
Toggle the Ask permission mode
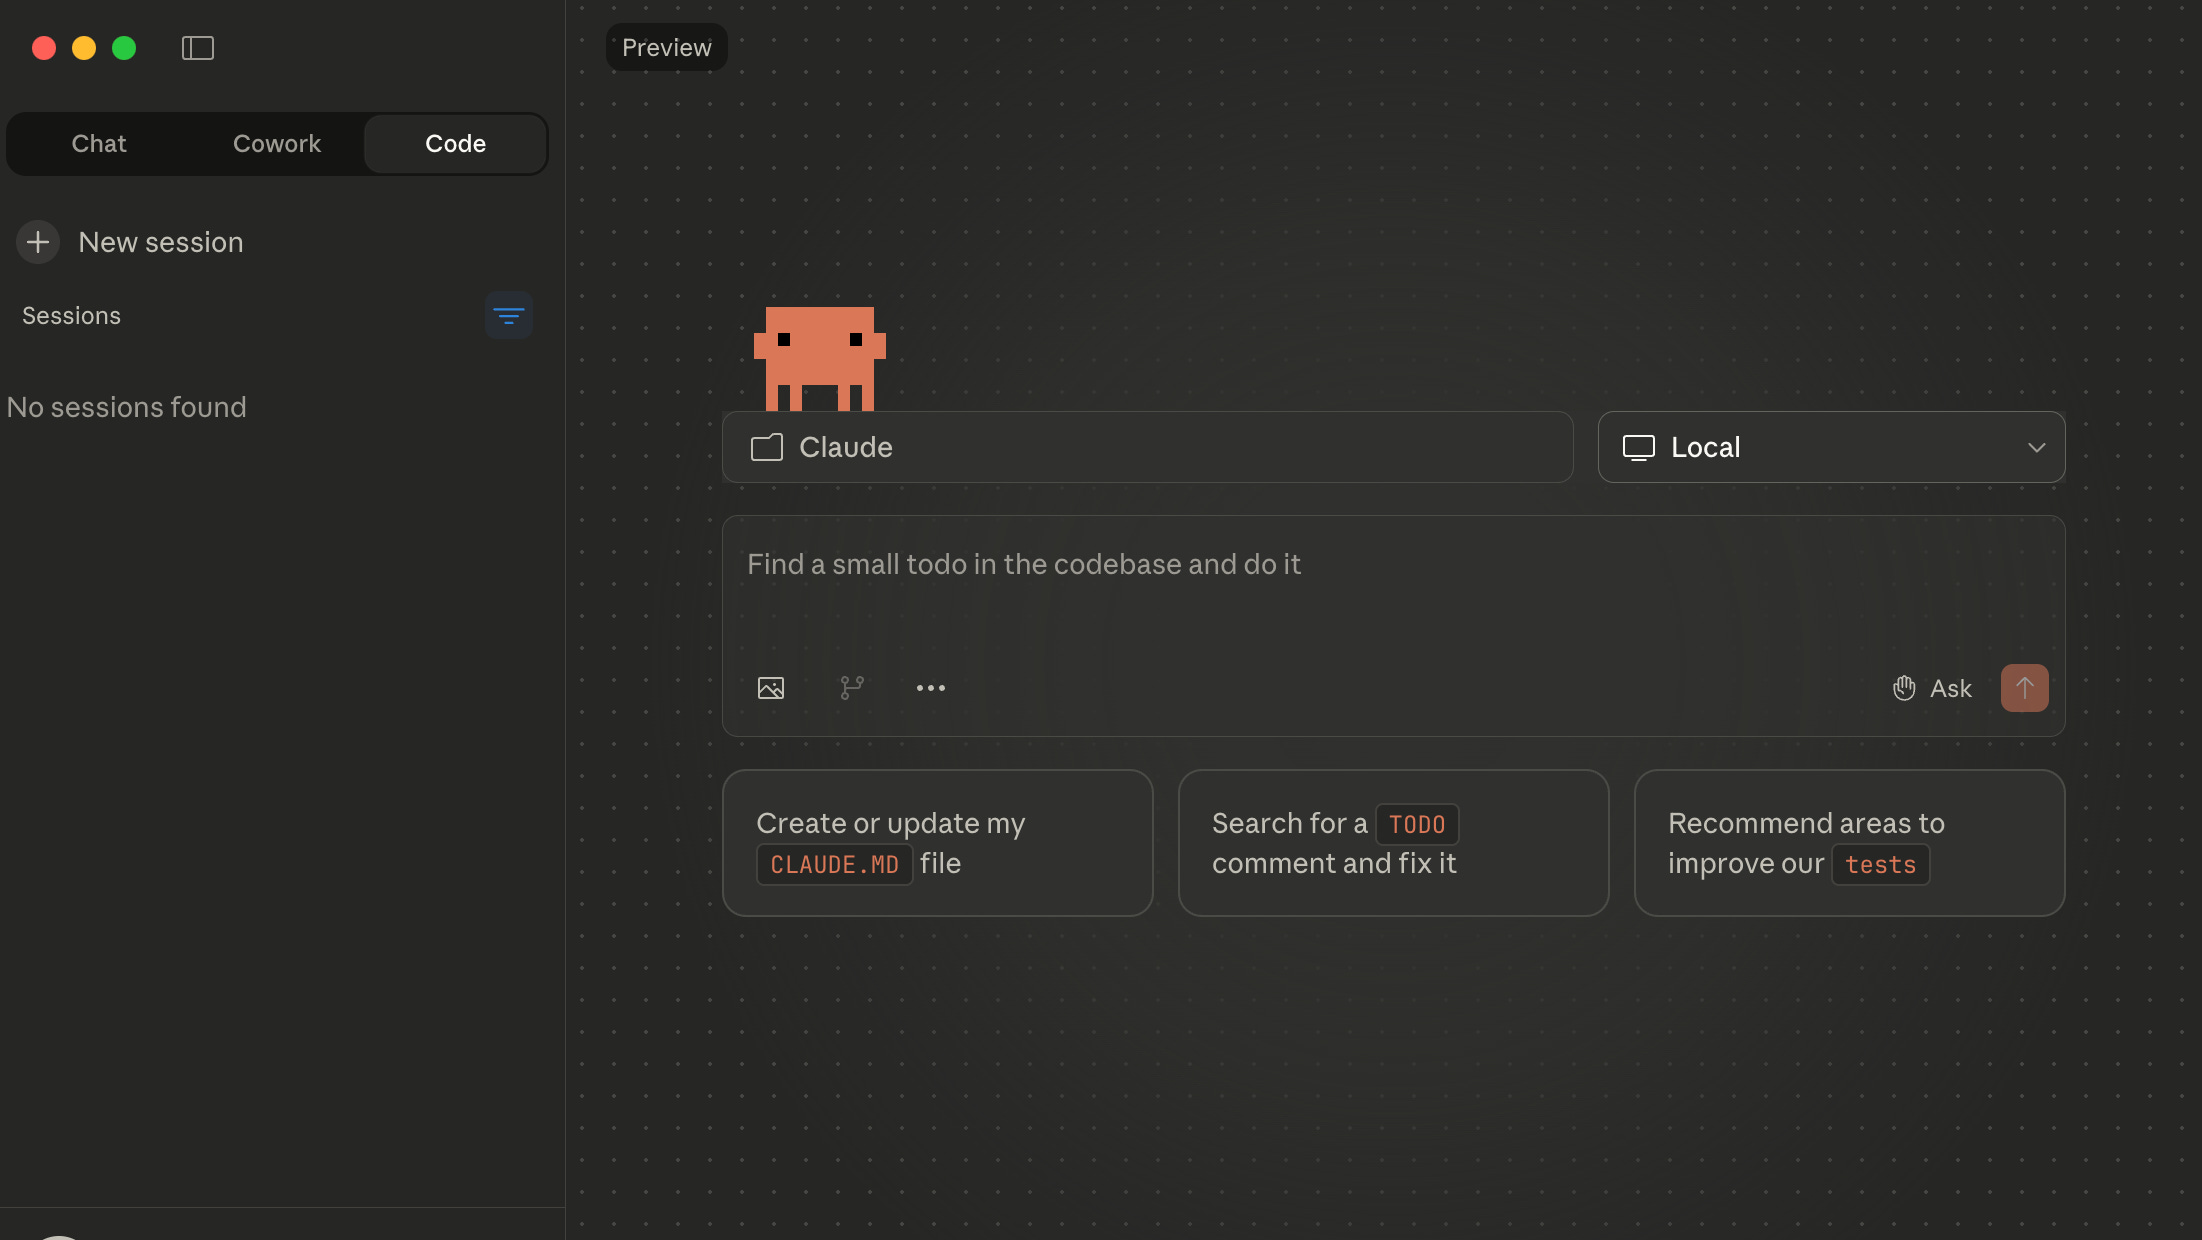pos(1931,688)
